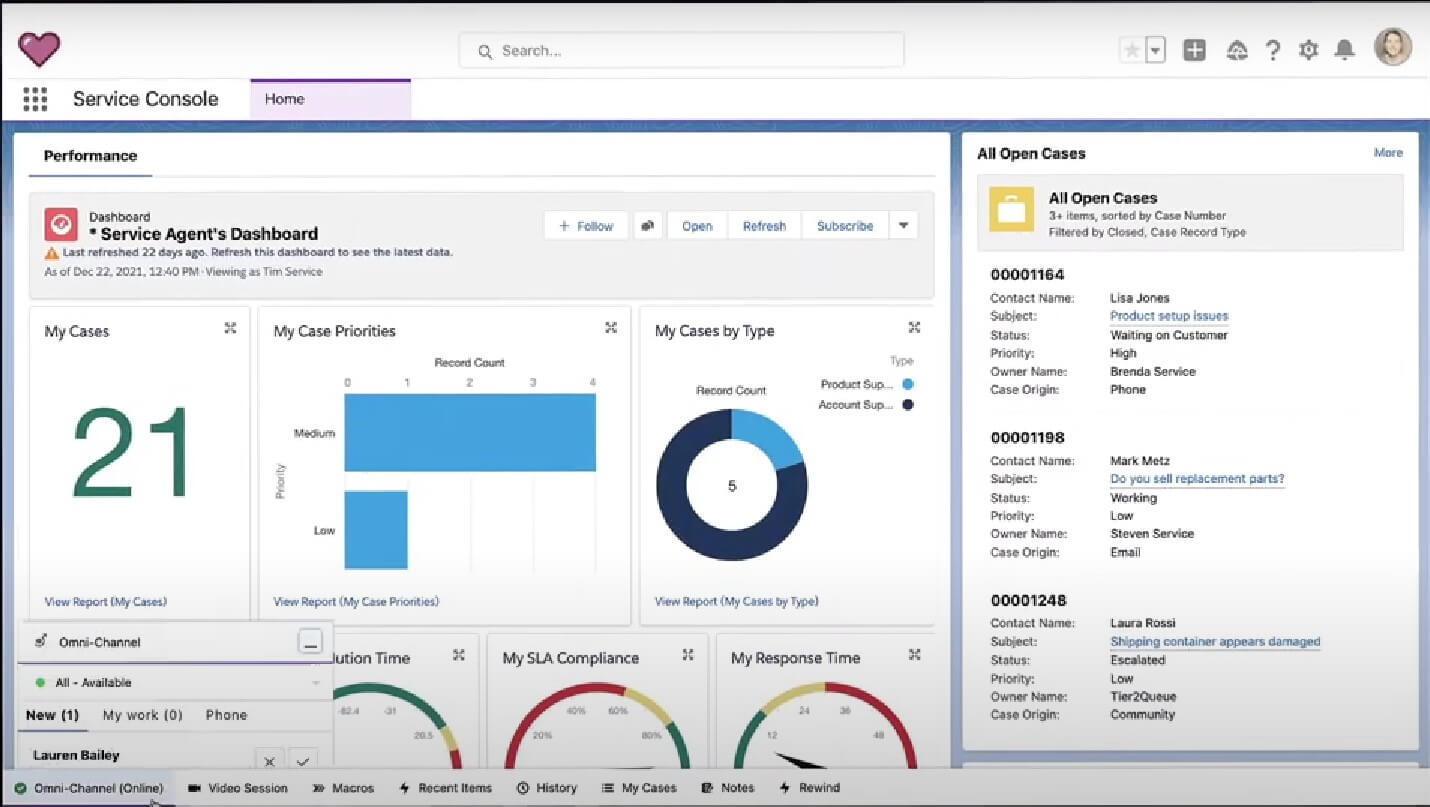Image resolution: width=1430 pixels, height=807 pixels.
Task: Expand the My Cases by Type chart
Action: (x=914, y=327)
